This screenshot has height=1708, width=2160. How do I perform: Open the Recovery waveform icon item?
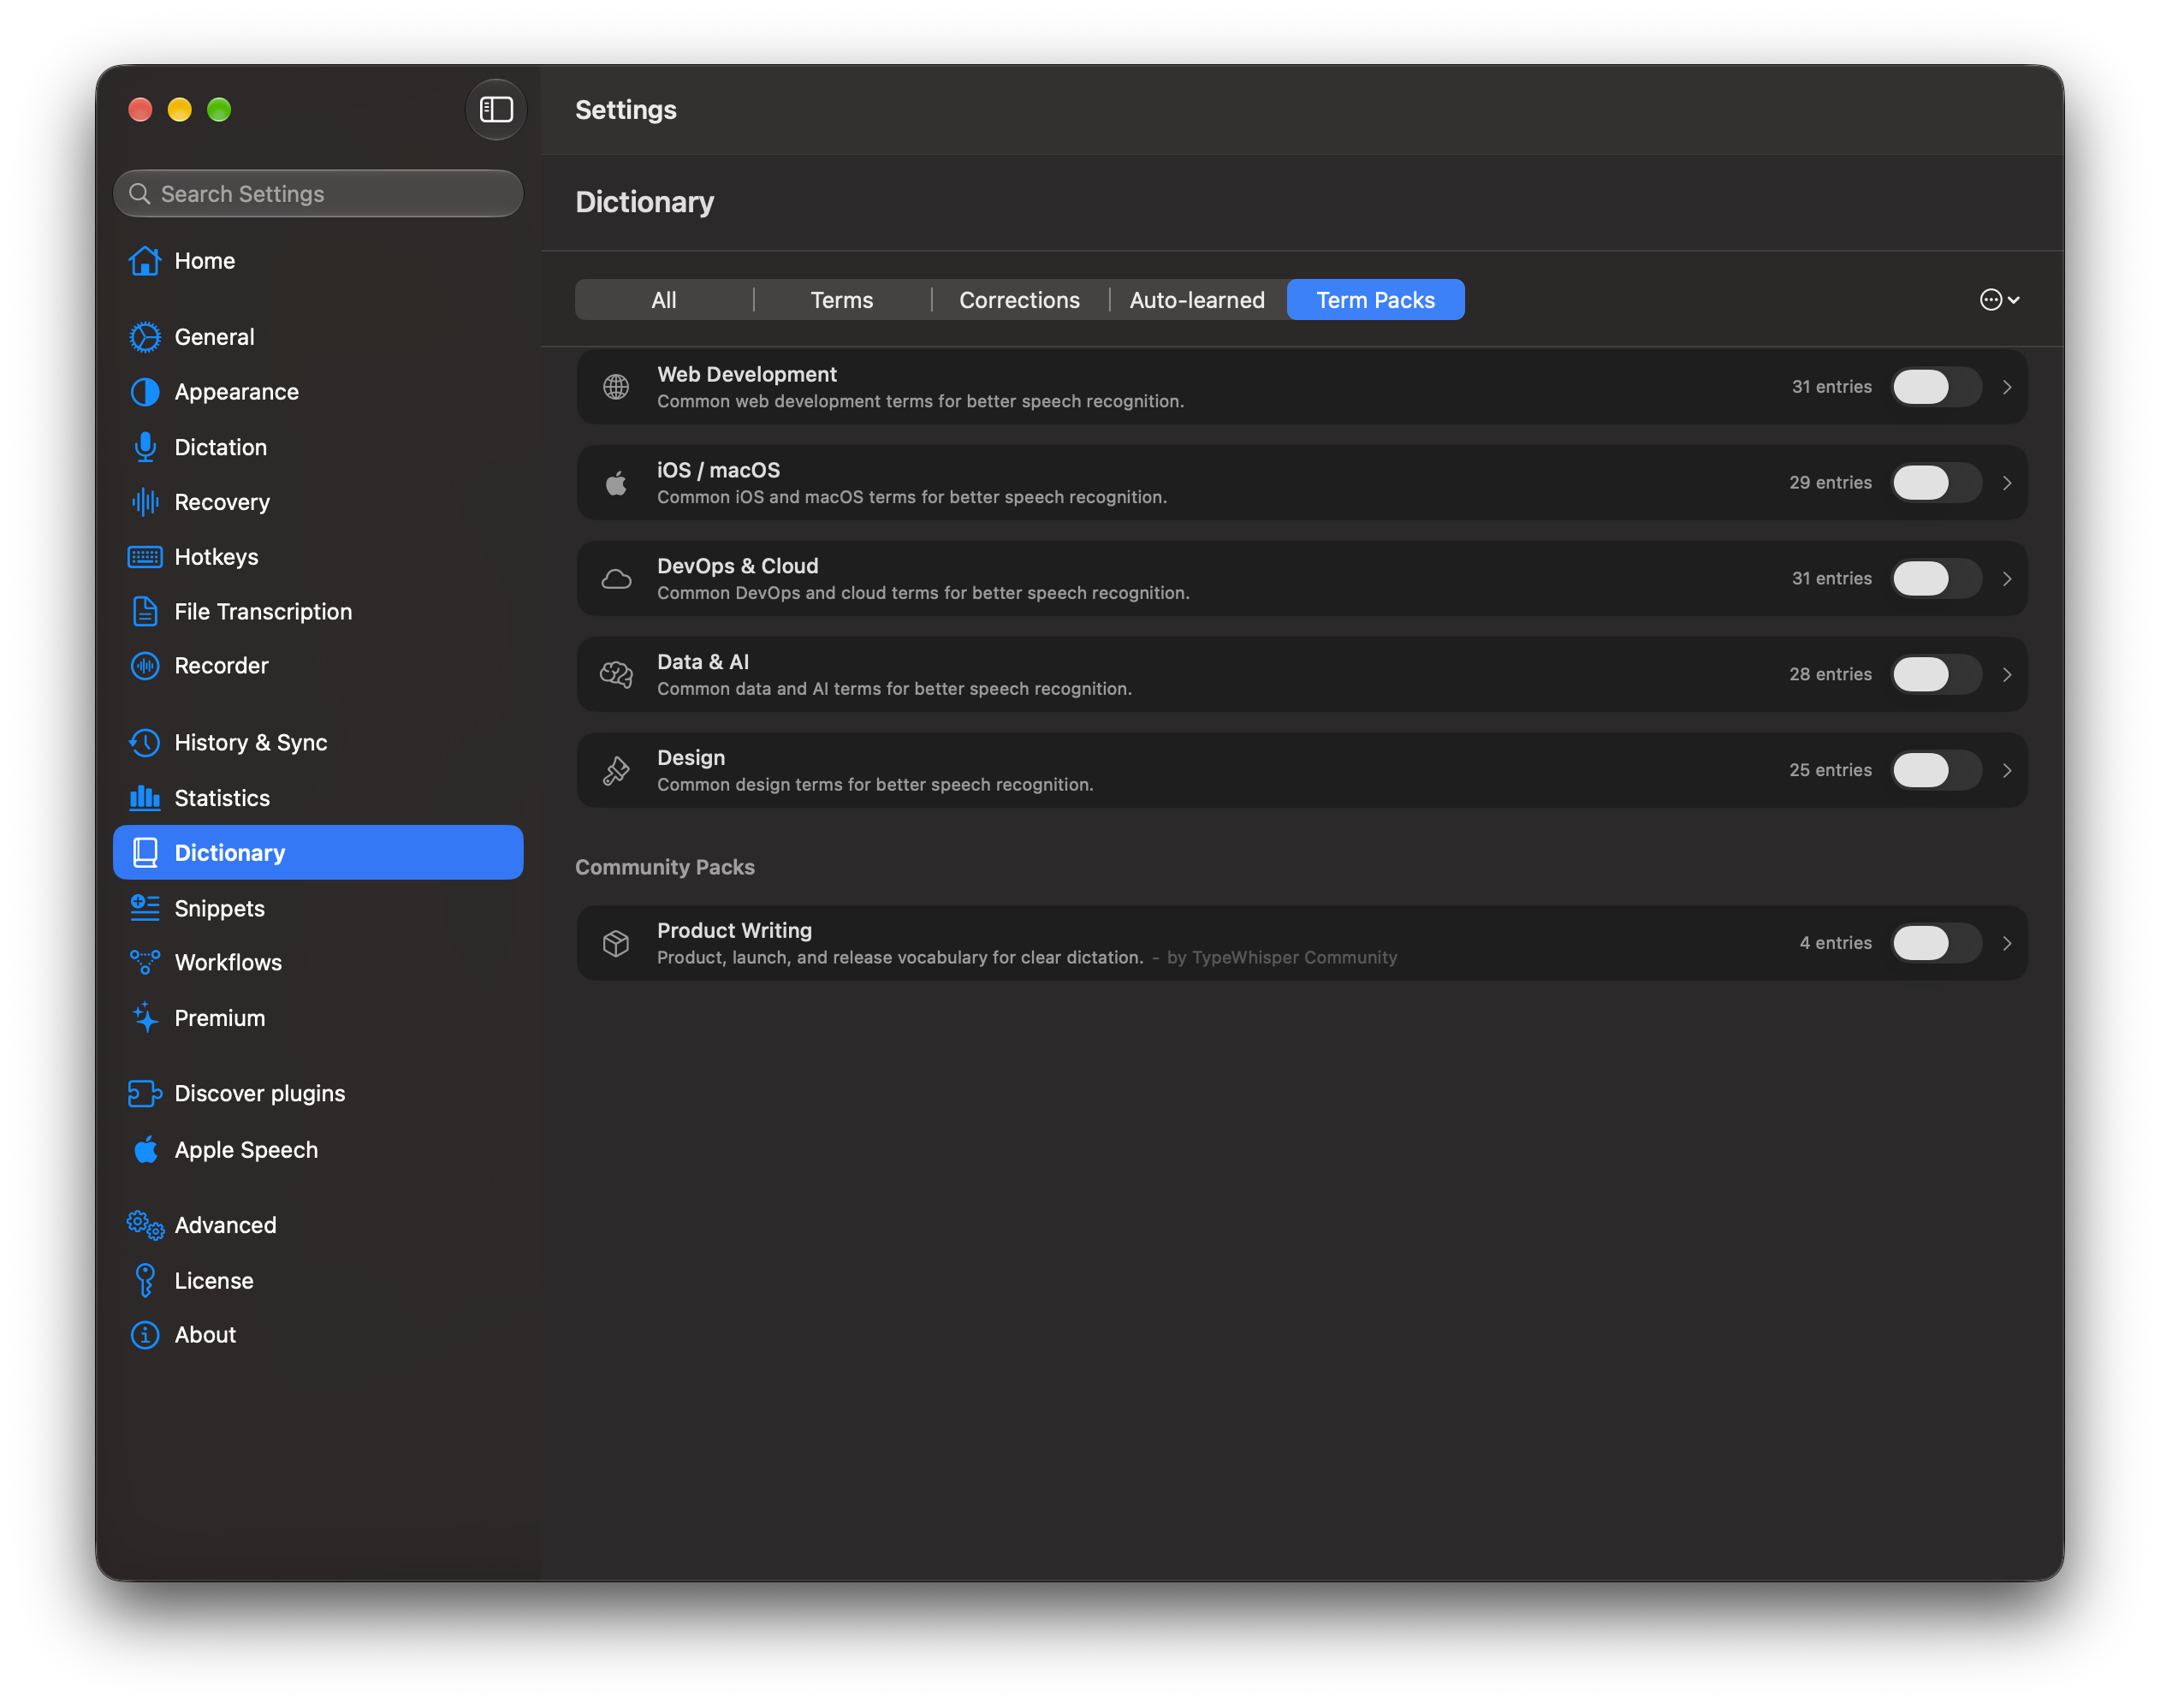tap(145, 502)
